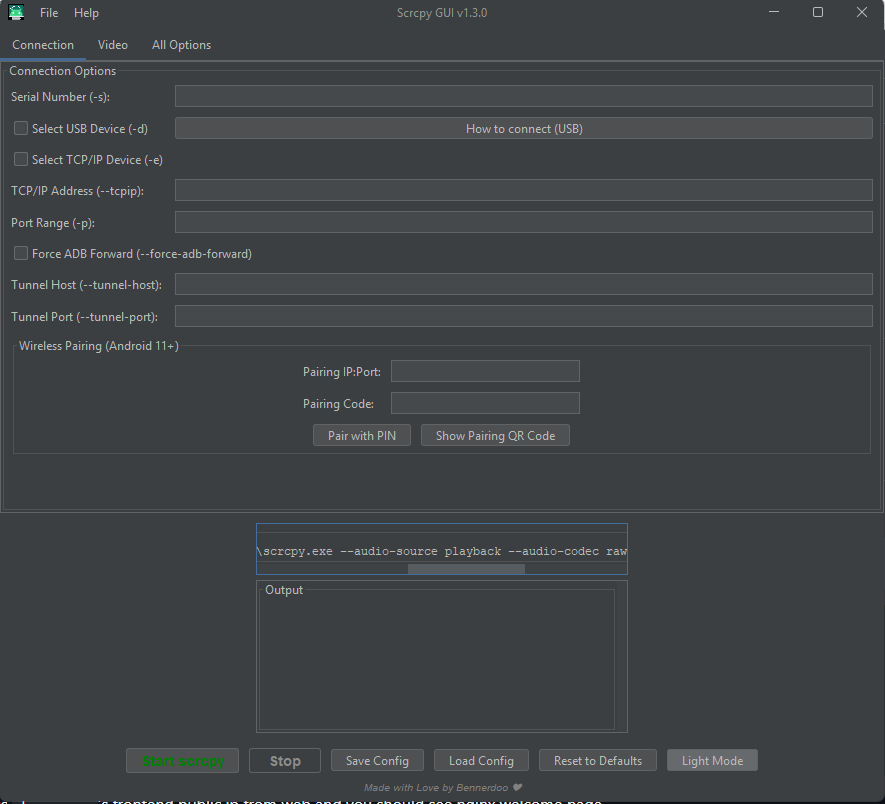Focus the Tunnel Port field

[x=524, y=316]
